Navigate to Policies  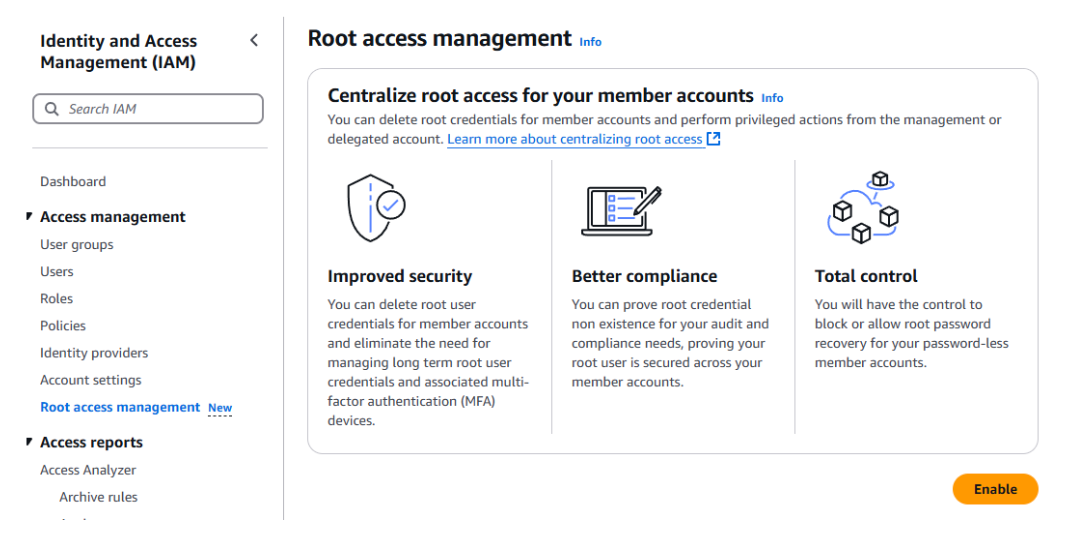[63, 325]
